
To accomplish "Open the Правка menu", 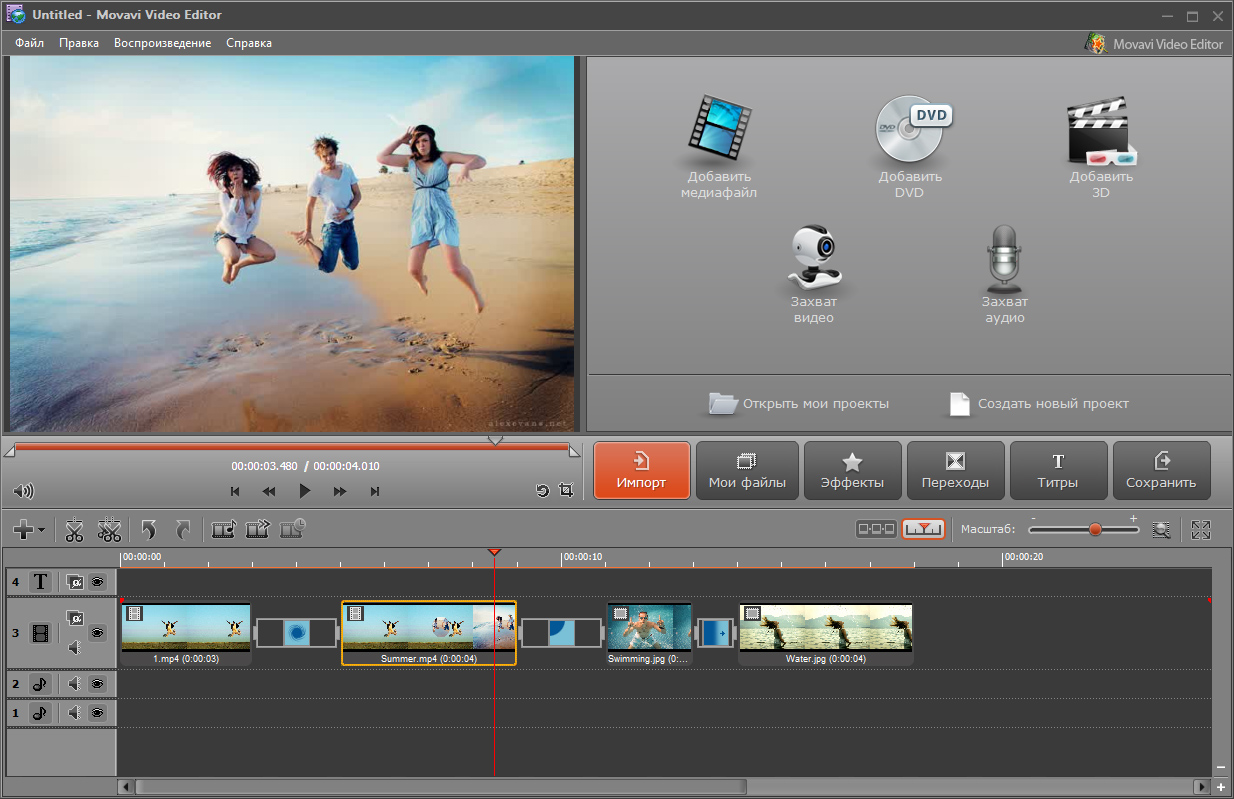I will [x=79, y=43].
